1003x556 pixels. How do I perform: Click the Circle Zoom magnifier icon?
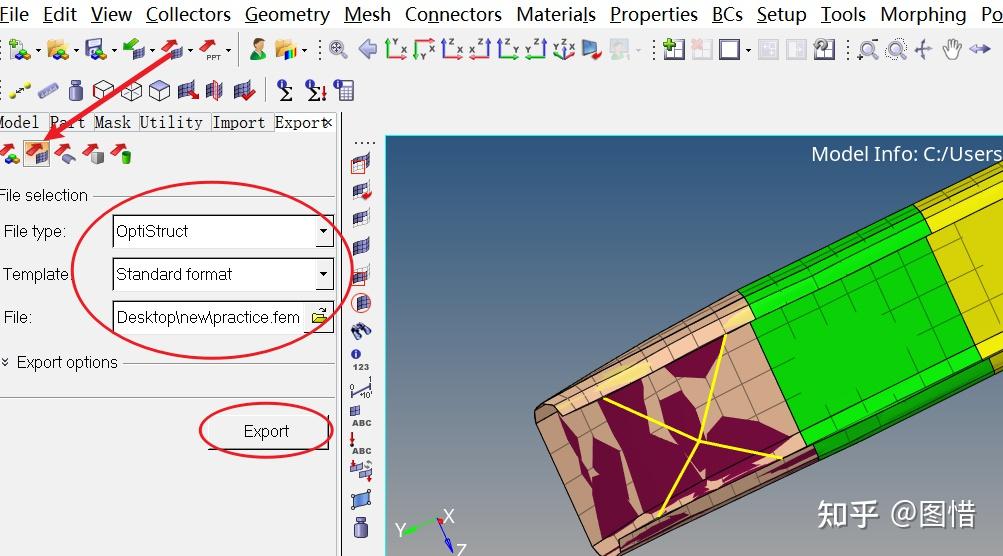[896, 49]
